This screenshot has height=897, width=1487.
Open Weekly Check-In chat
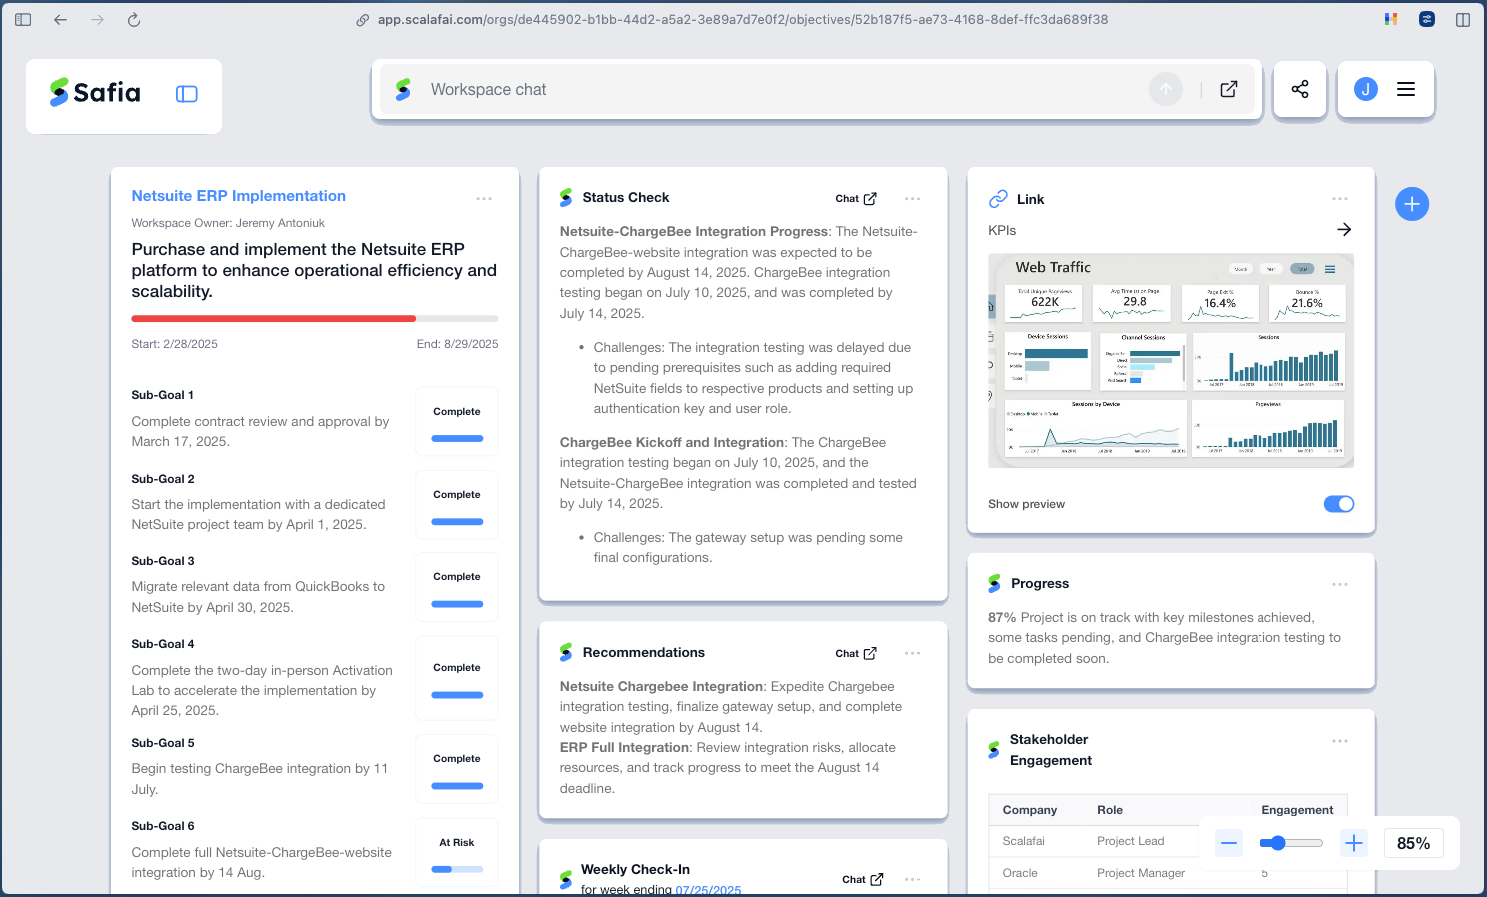(863, 879)
